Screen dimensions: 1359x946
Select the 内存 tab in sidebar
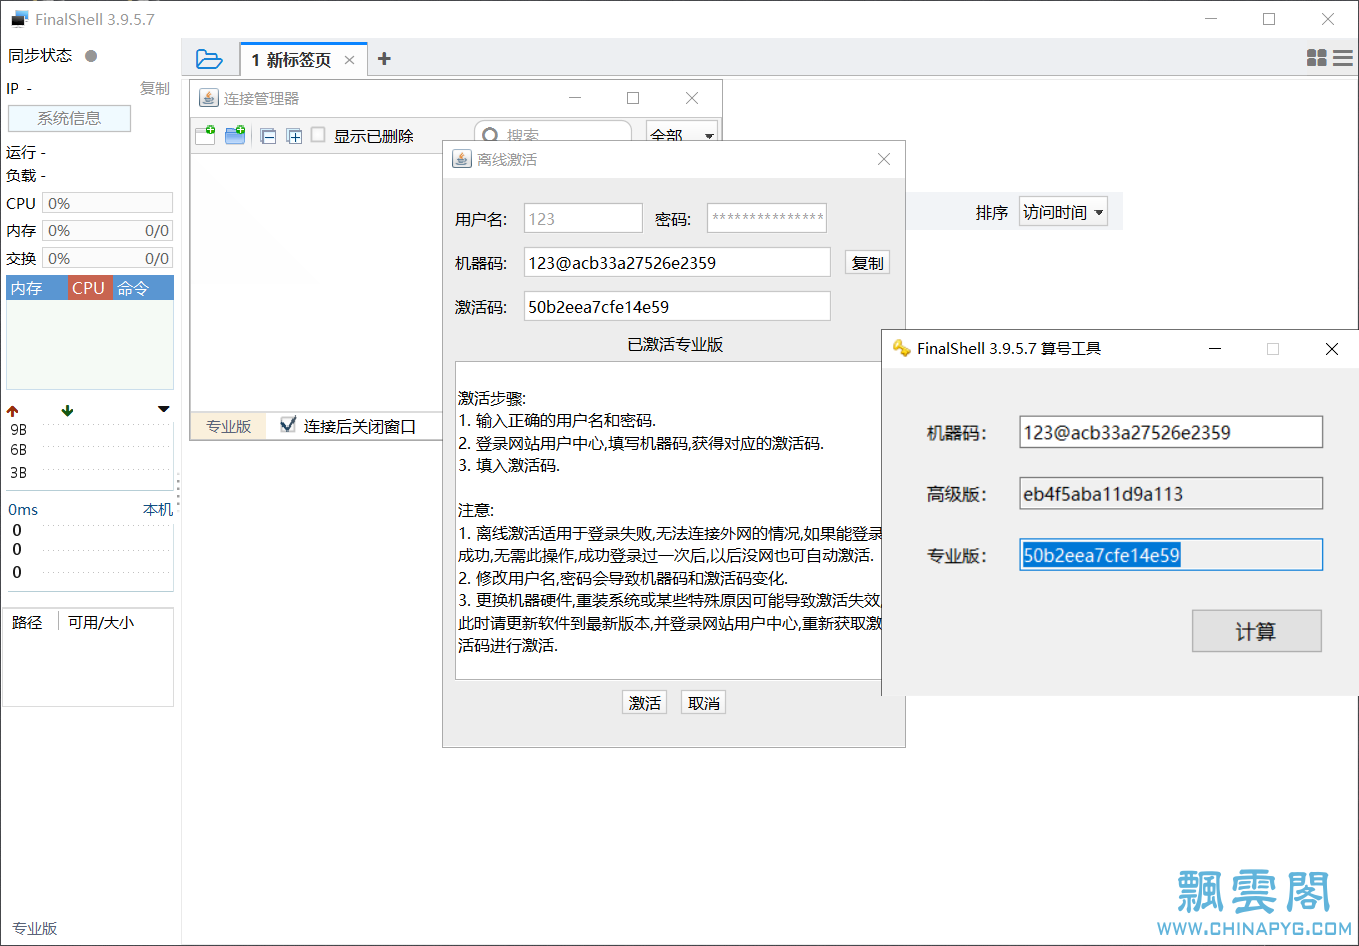click(x=36, y=288)
